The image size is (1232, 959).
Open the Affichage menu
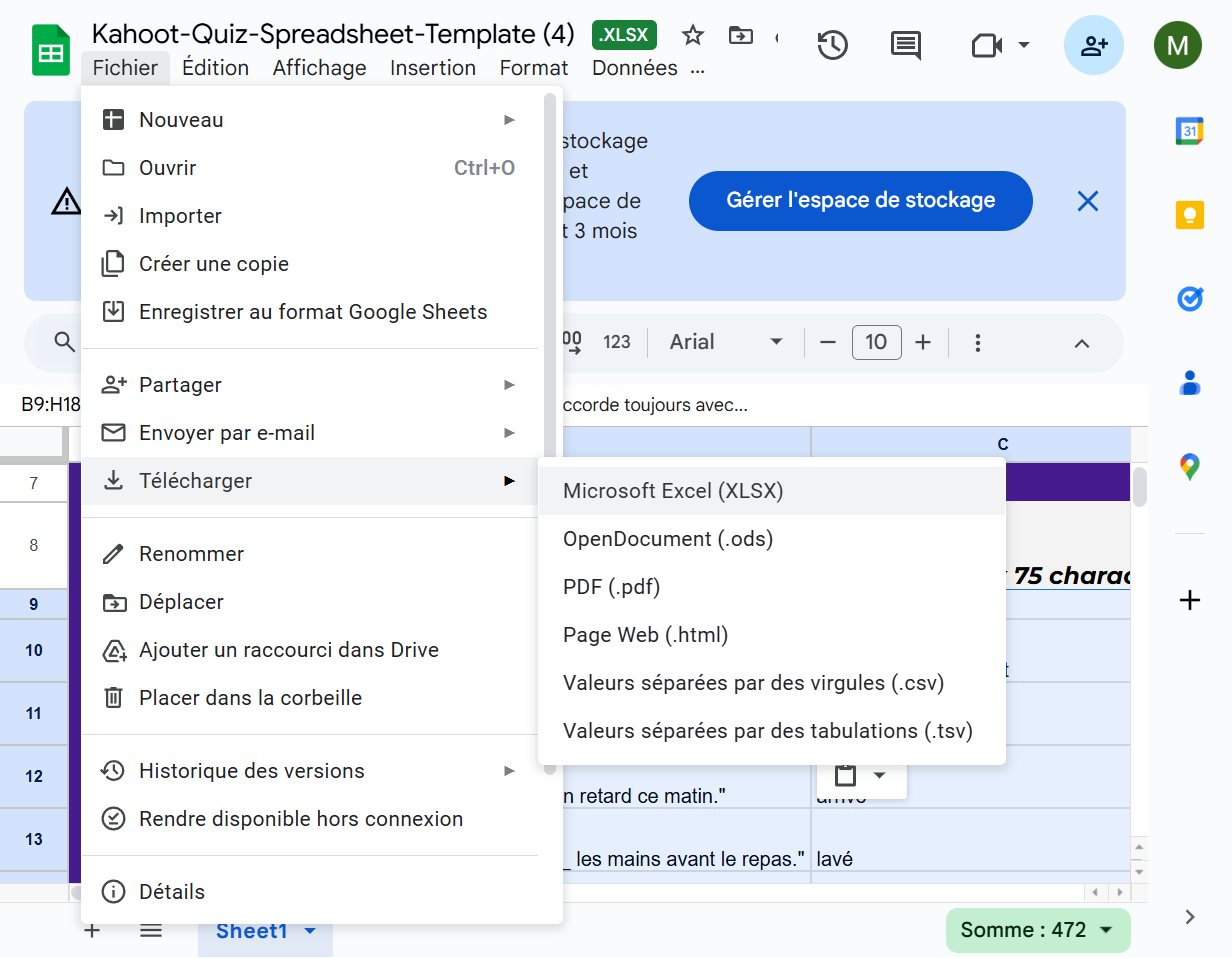pyautogui.click(x=320, y=68)
